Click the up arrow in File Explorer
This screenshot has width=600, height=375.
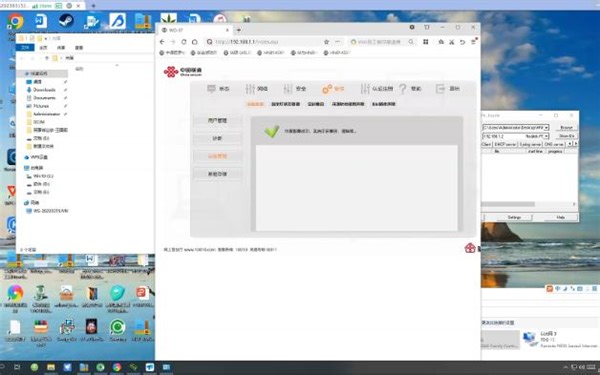[47, 58]
